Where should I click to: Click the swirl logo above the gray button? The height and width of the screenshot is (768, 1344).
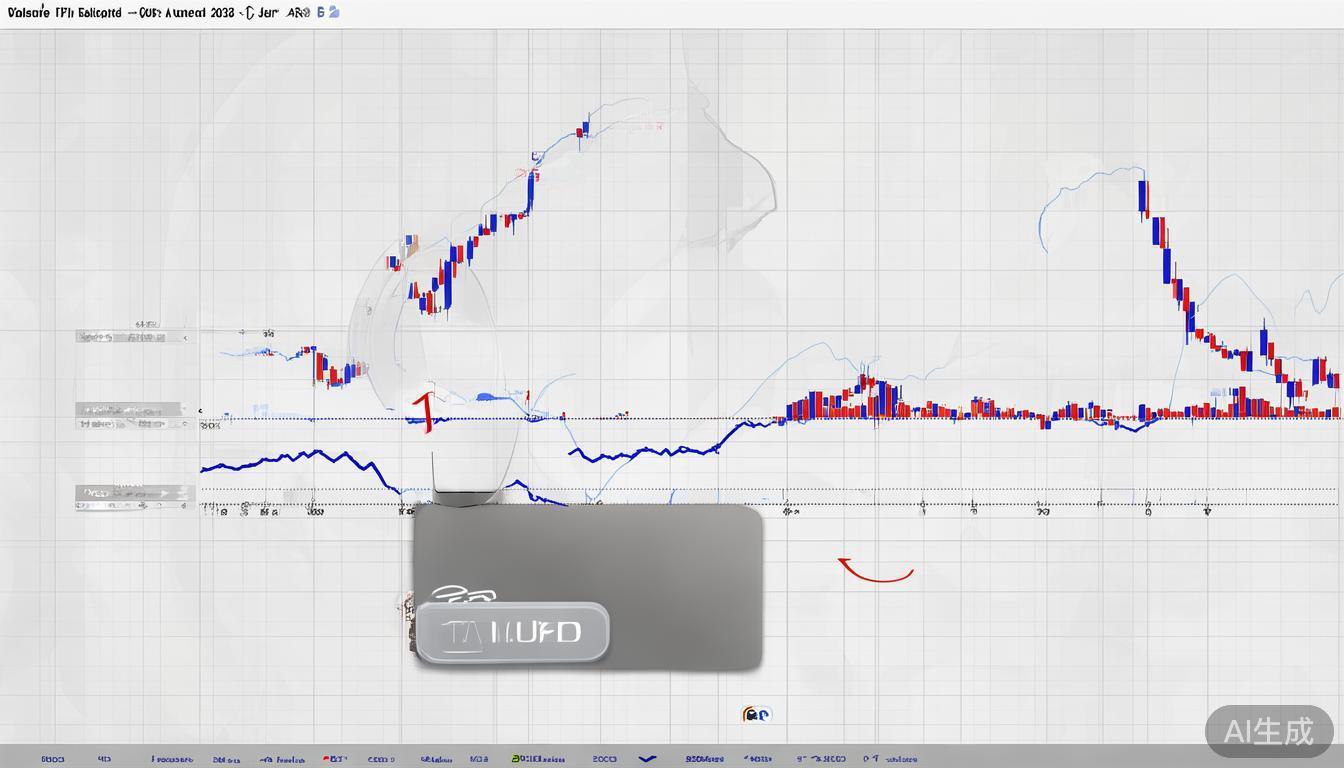461,596
